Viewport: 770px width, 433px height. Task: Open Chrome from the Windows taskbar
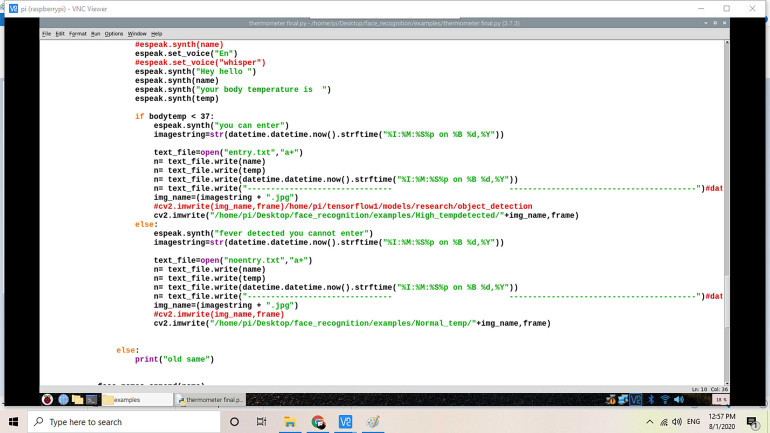318,422
